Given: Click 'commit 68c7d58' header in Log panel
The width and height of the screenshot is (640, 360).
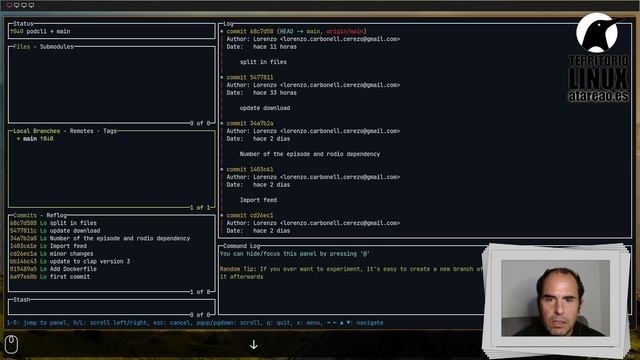Looking at the screenshot, I should 250,31.
